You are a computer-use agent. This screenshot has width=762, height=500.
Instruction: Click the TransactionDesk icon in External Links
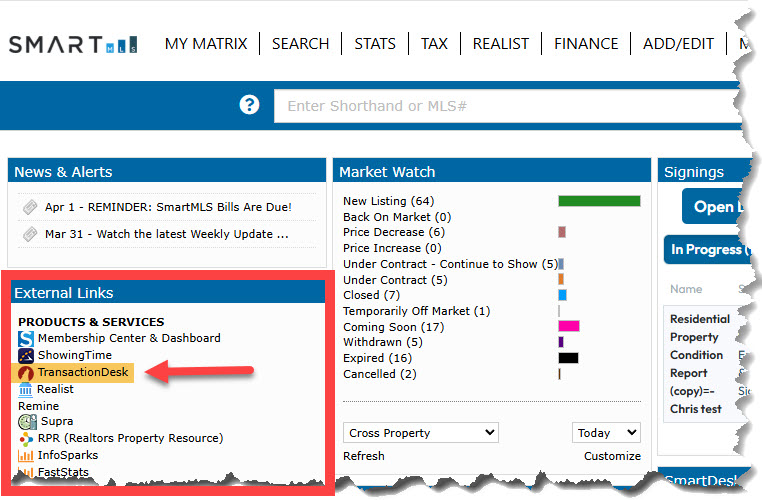(x=26, y=373)
